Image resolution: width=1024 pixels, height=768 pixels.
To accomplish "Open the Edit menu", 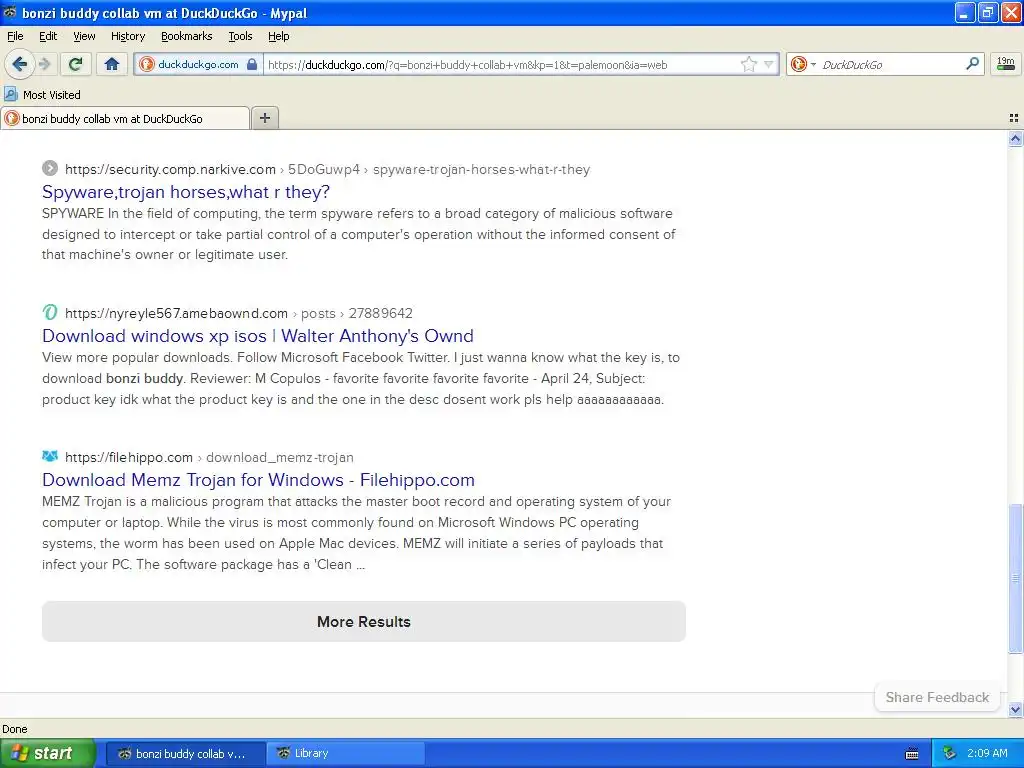I will (48, 36).
